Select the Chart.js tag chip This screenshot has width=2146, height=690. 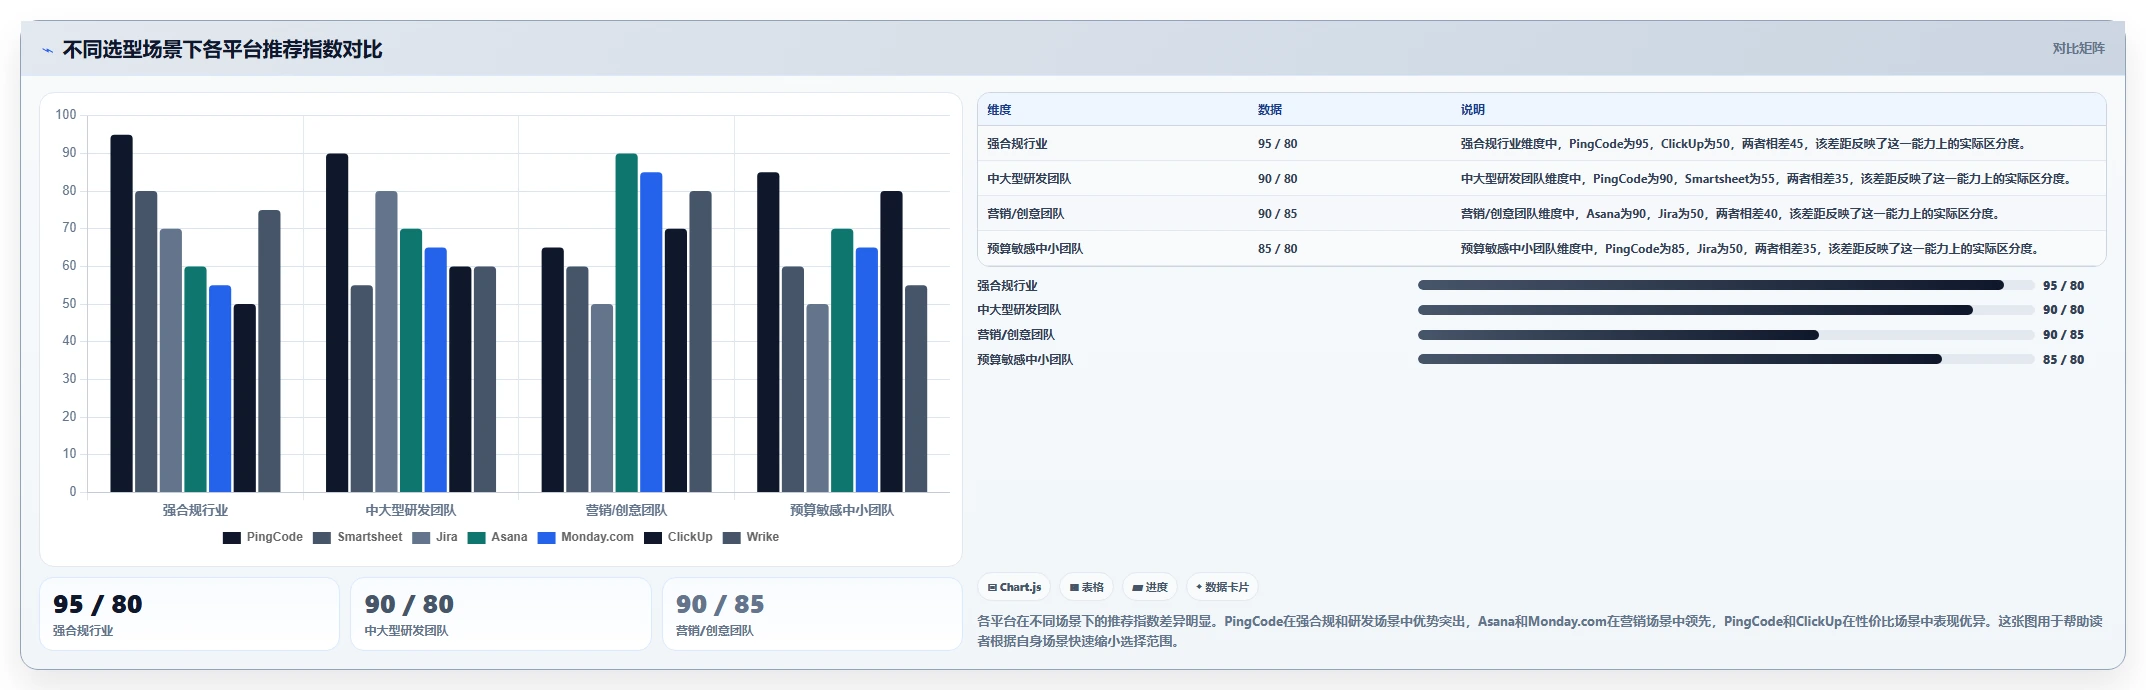[1015, 587]
